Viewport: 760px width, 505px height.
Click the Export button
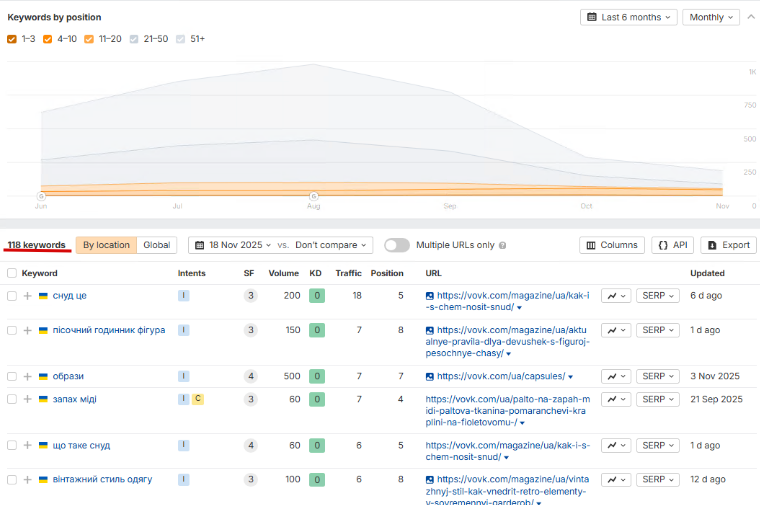coord(728,245)
